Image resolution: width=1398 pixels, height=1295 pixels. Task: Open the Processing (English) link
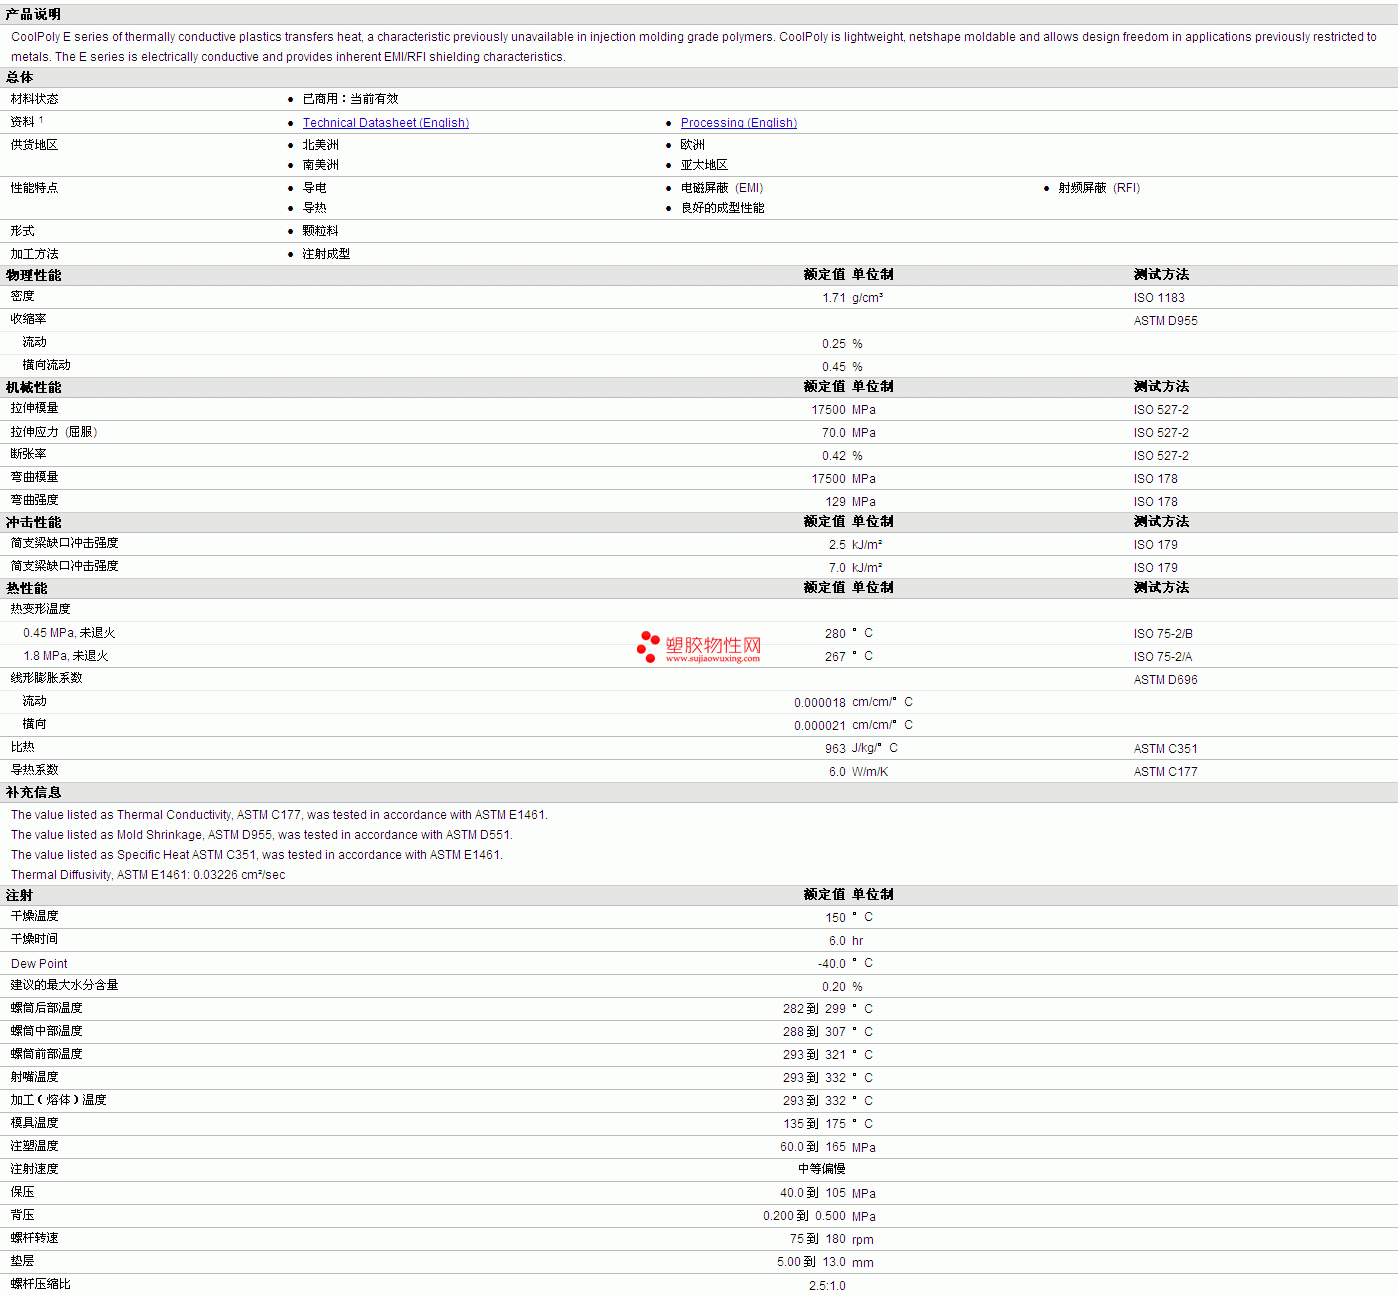click(x=739, y=123)
